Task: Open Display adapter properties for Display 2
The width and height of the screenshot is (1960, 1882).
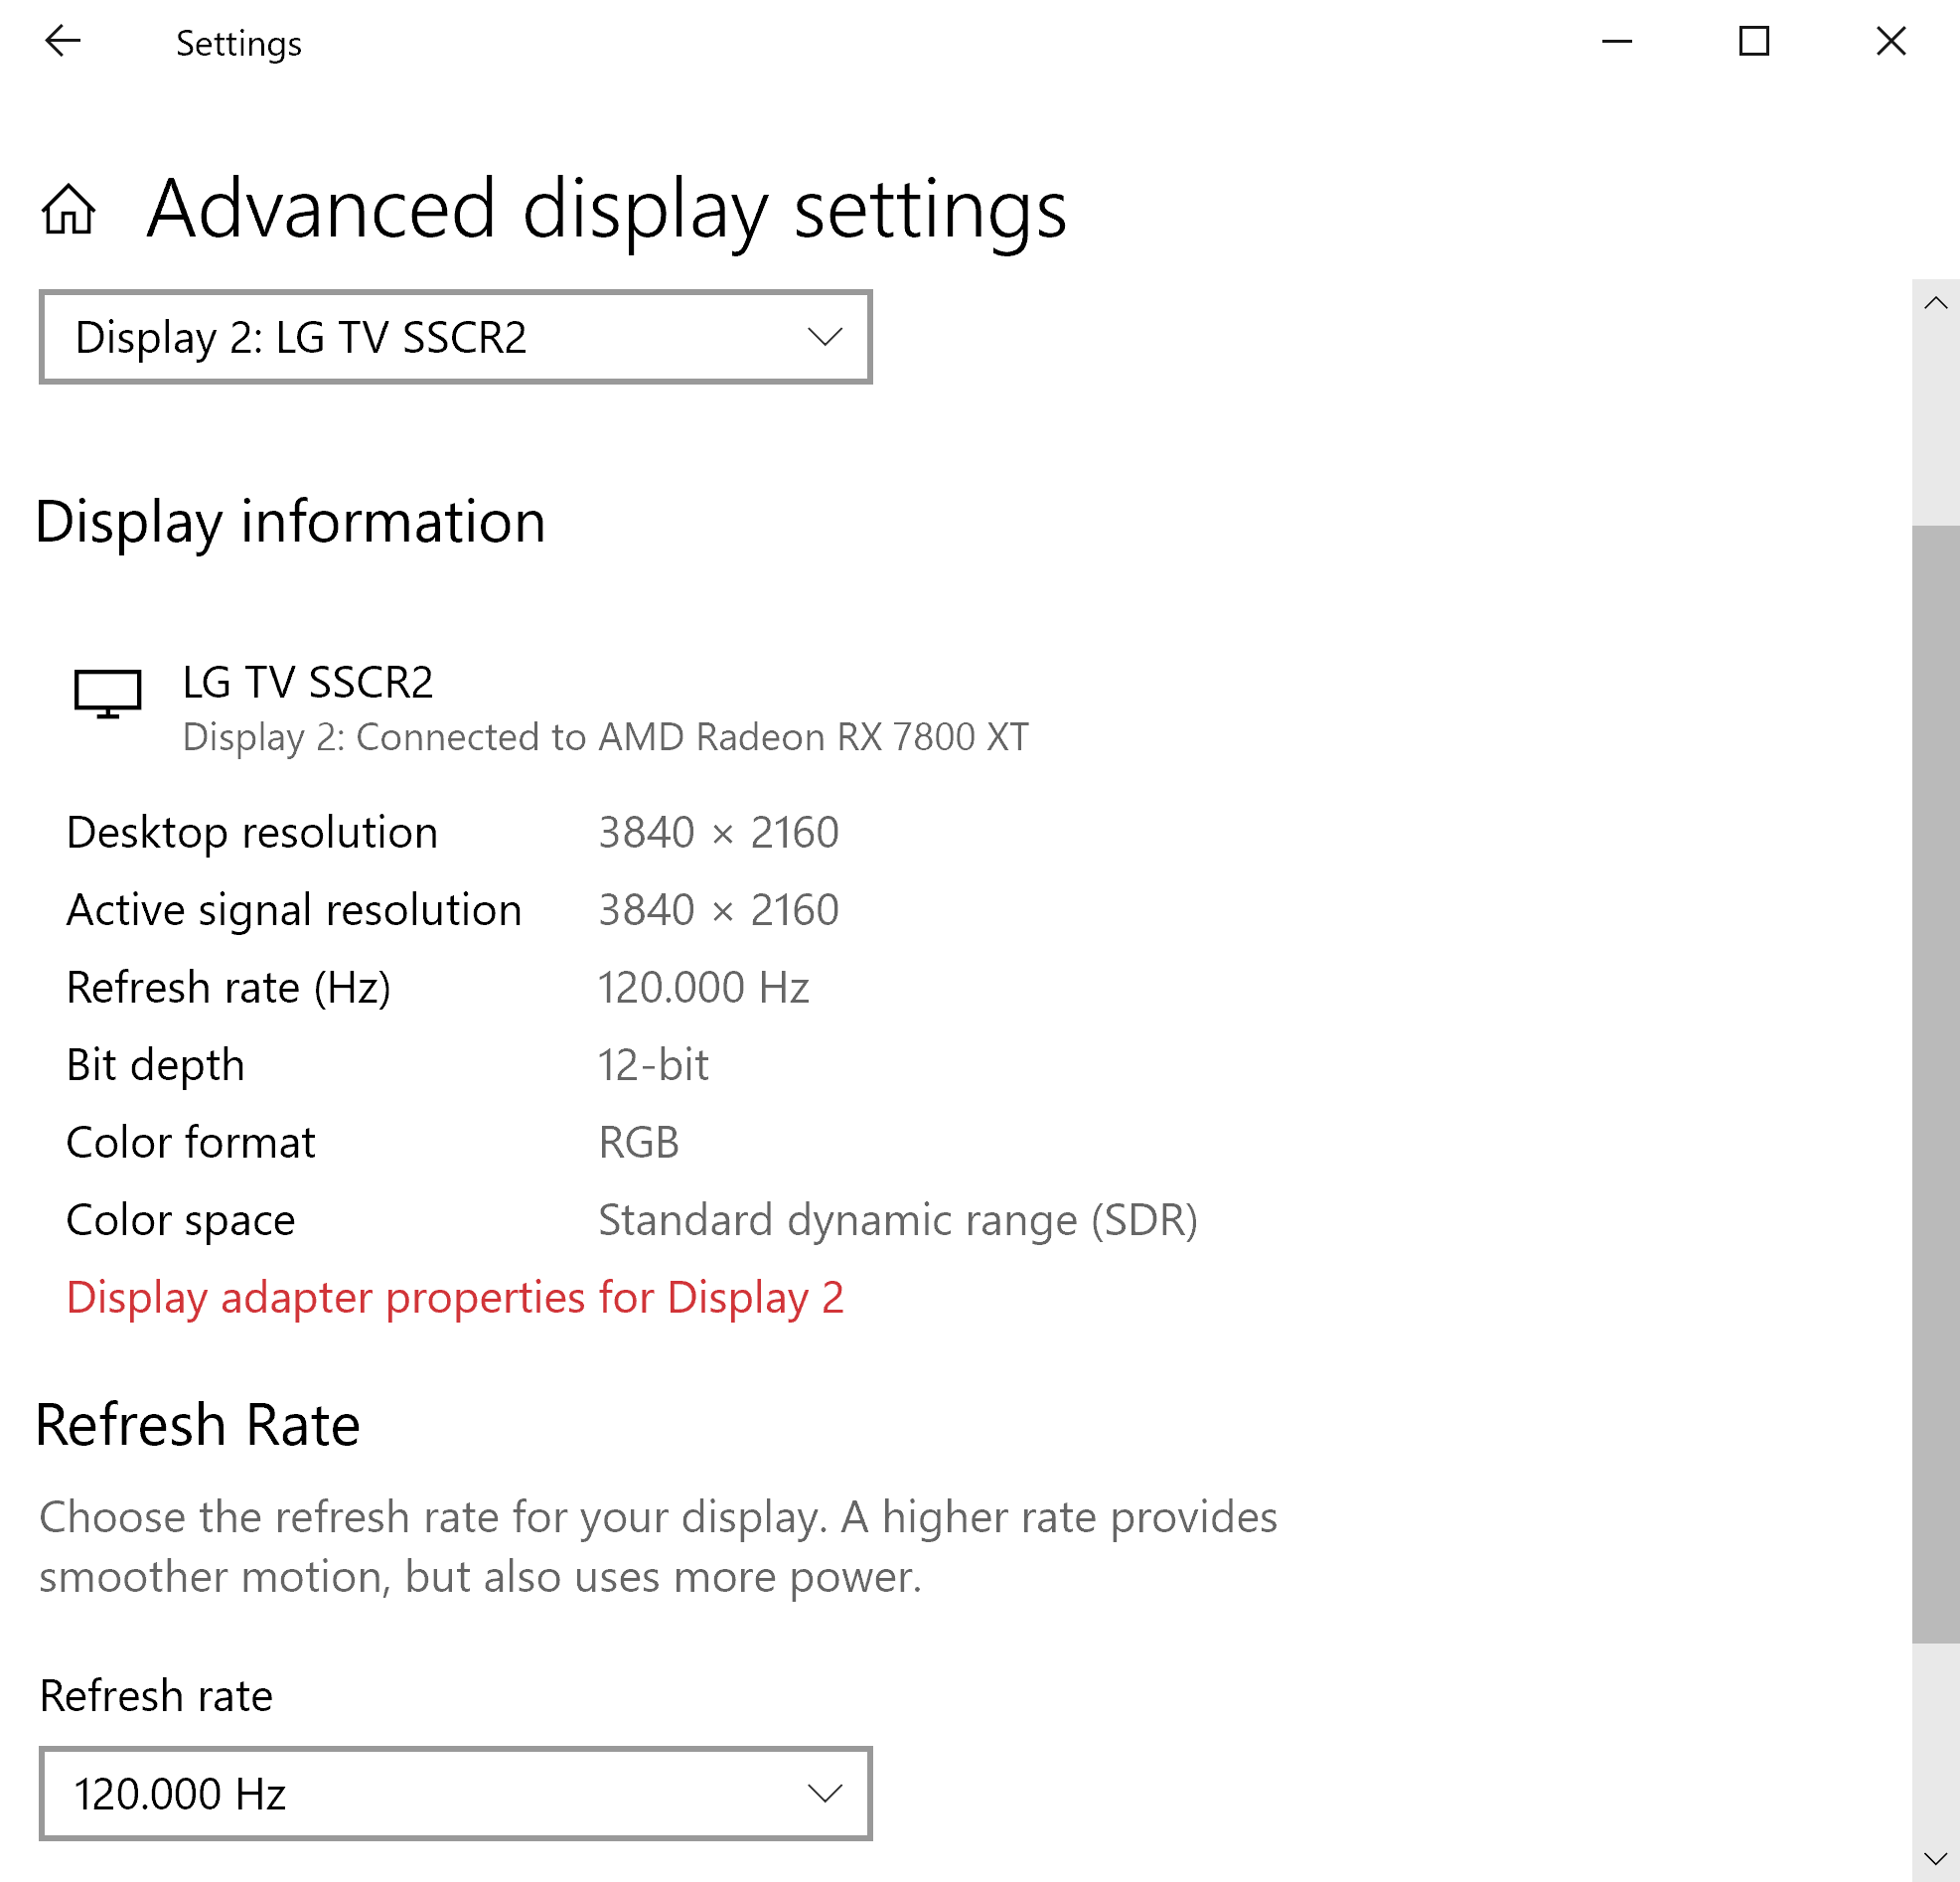Action: (455, 1297)
